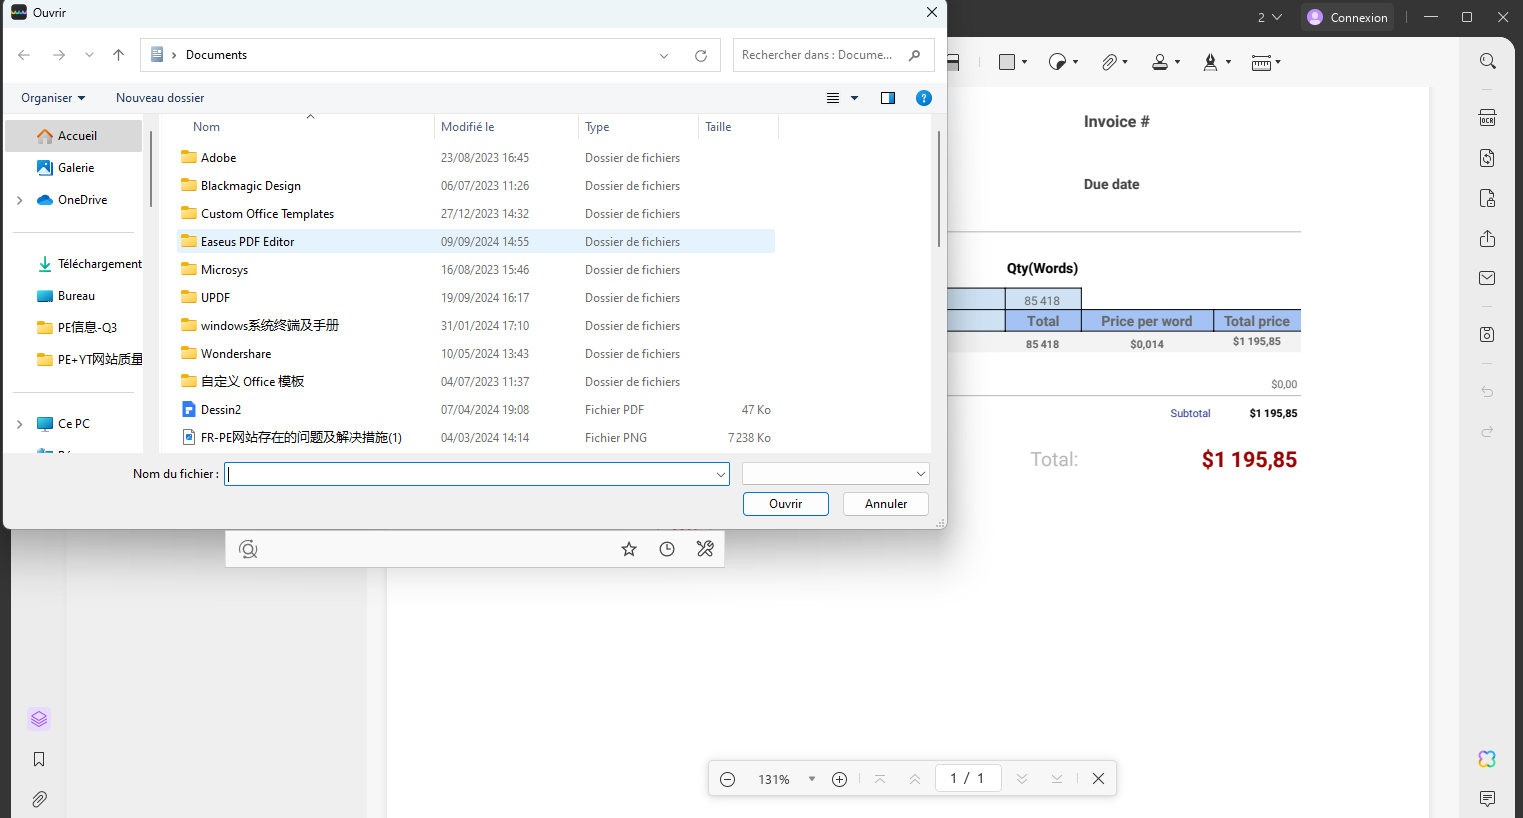Click save as other icon
Viewport: 1523px width, 818px height.
point(1488,334)
